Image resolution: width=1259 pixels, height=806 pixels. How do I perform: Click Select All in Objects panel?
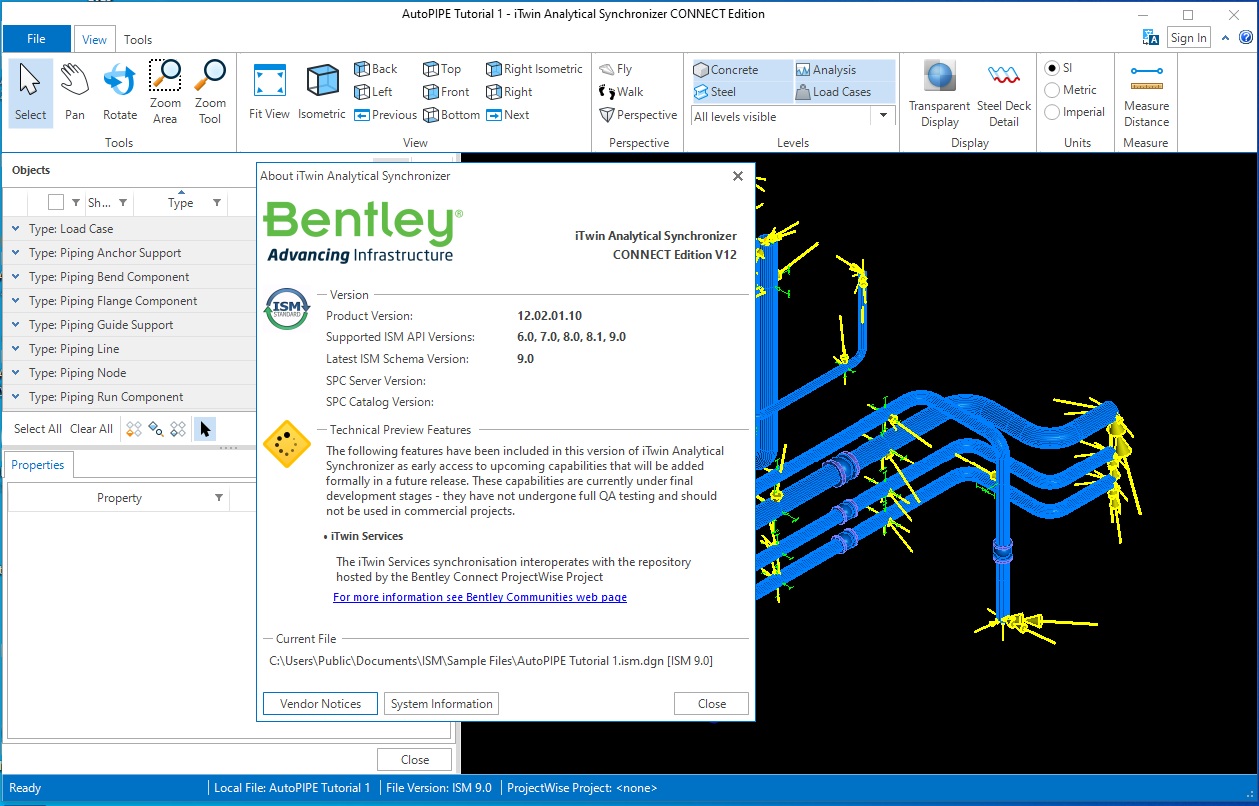(x=38, y=429)
